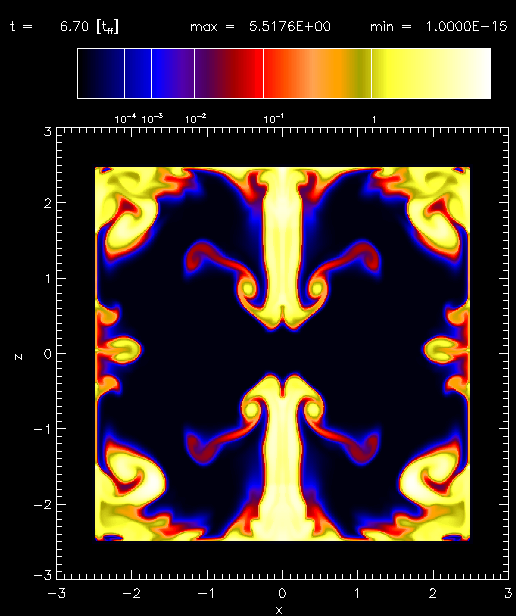This screenshot has height=616, width=516.
Task: Pick the pale yellow colorbar segment
Action: (x=431, y=73)
